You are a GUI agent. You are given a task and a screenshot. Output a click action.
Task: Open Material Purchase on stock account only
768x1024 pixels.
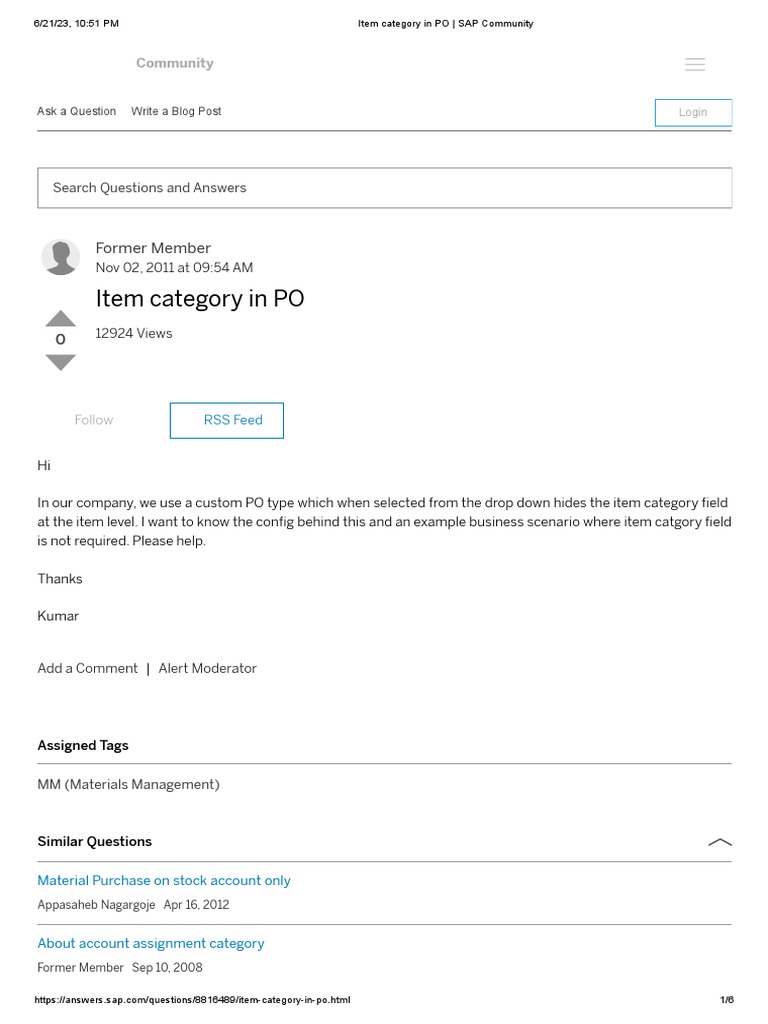(164, 880)
